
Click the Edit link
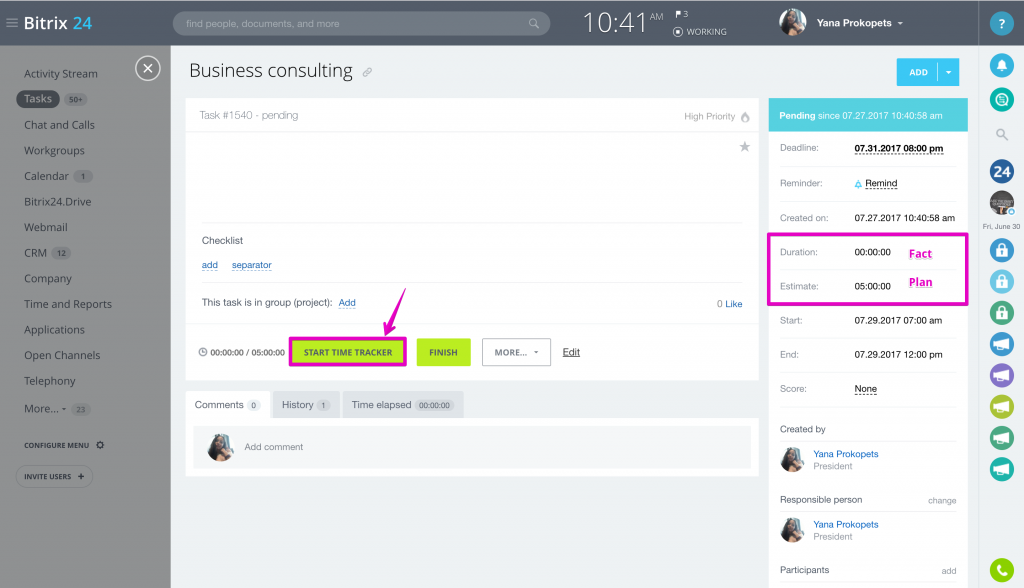pyautogui.click(x=571, y=352)
